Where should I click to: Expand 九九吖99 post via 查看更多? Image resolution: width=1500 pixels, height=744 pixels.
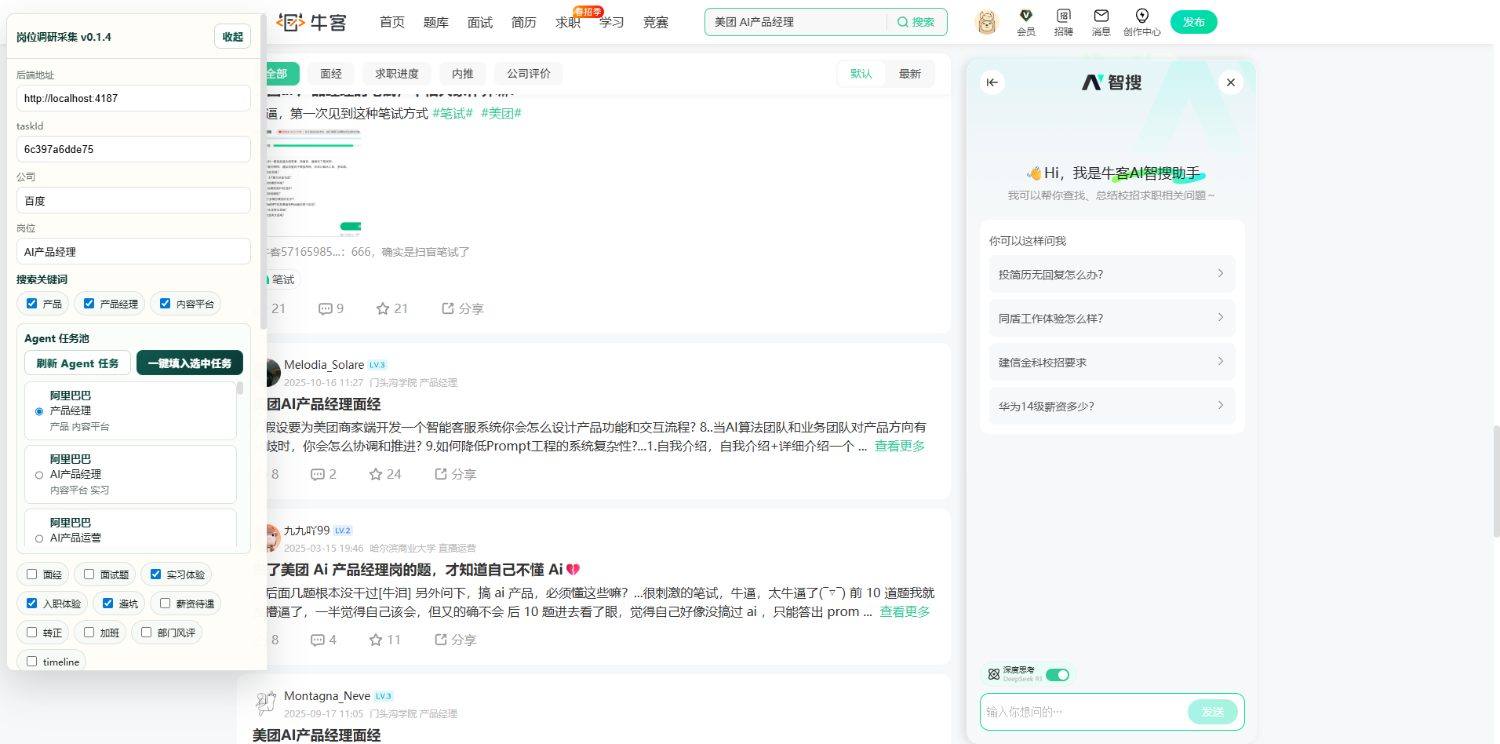click(905, 612)
